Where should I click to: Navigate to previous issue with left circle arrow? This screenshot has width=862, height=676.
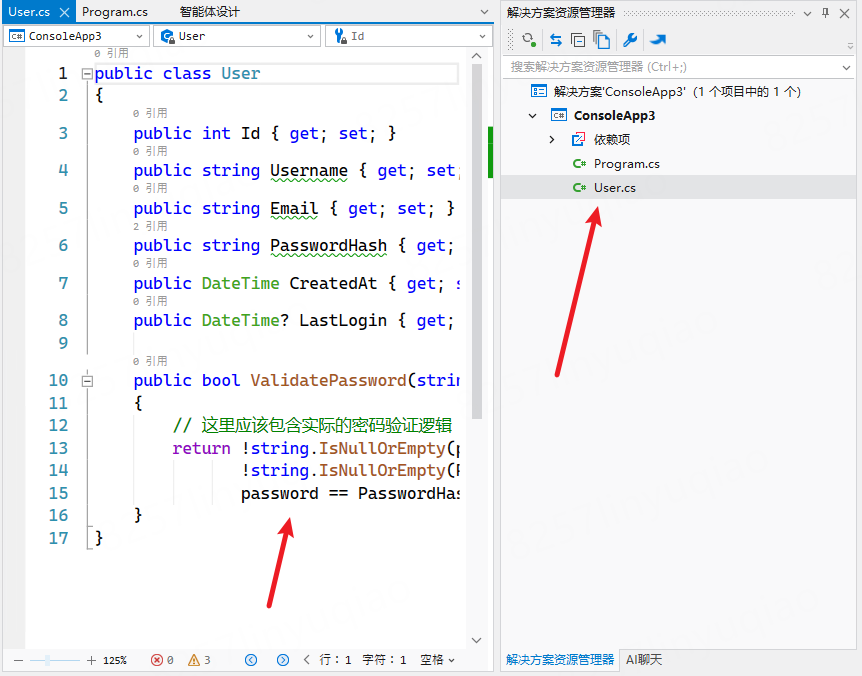[x=251, y=660]
